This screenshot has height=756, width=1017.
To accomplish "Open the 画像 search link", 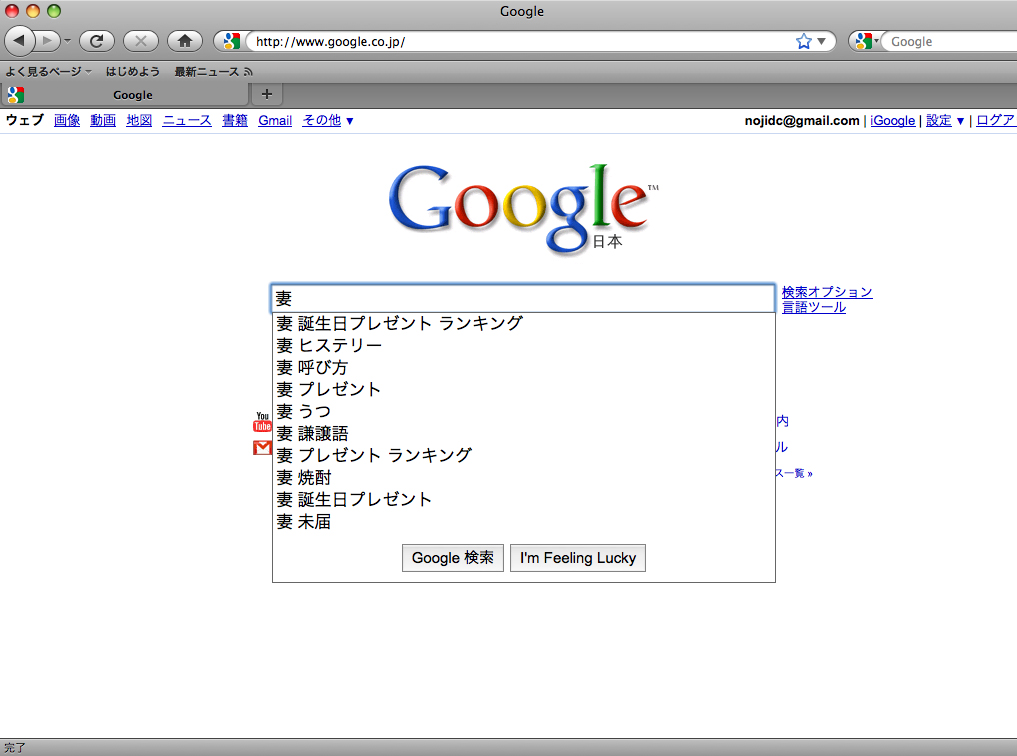I will coord(67,121).
